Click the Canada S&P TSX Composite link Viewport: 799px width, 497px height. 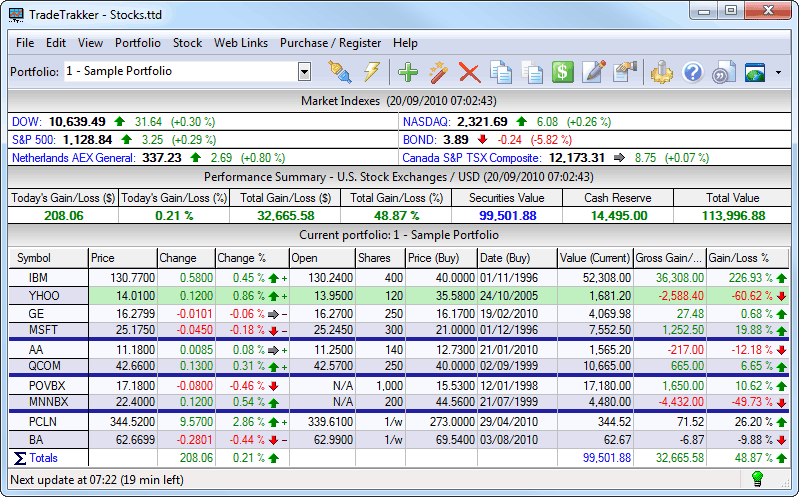coord(472,158)
